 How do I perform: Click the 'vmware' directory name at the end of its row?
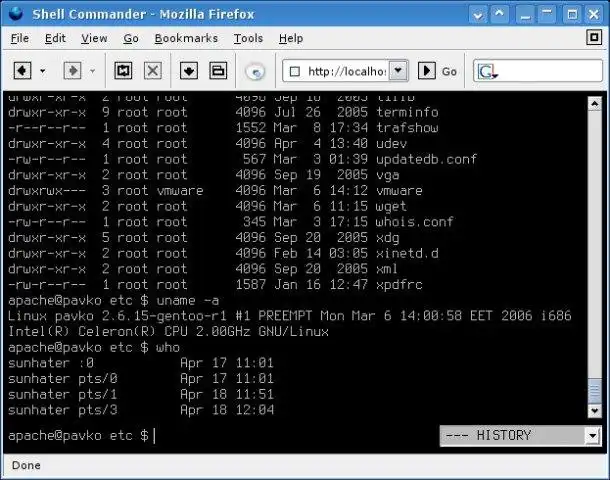399,191
